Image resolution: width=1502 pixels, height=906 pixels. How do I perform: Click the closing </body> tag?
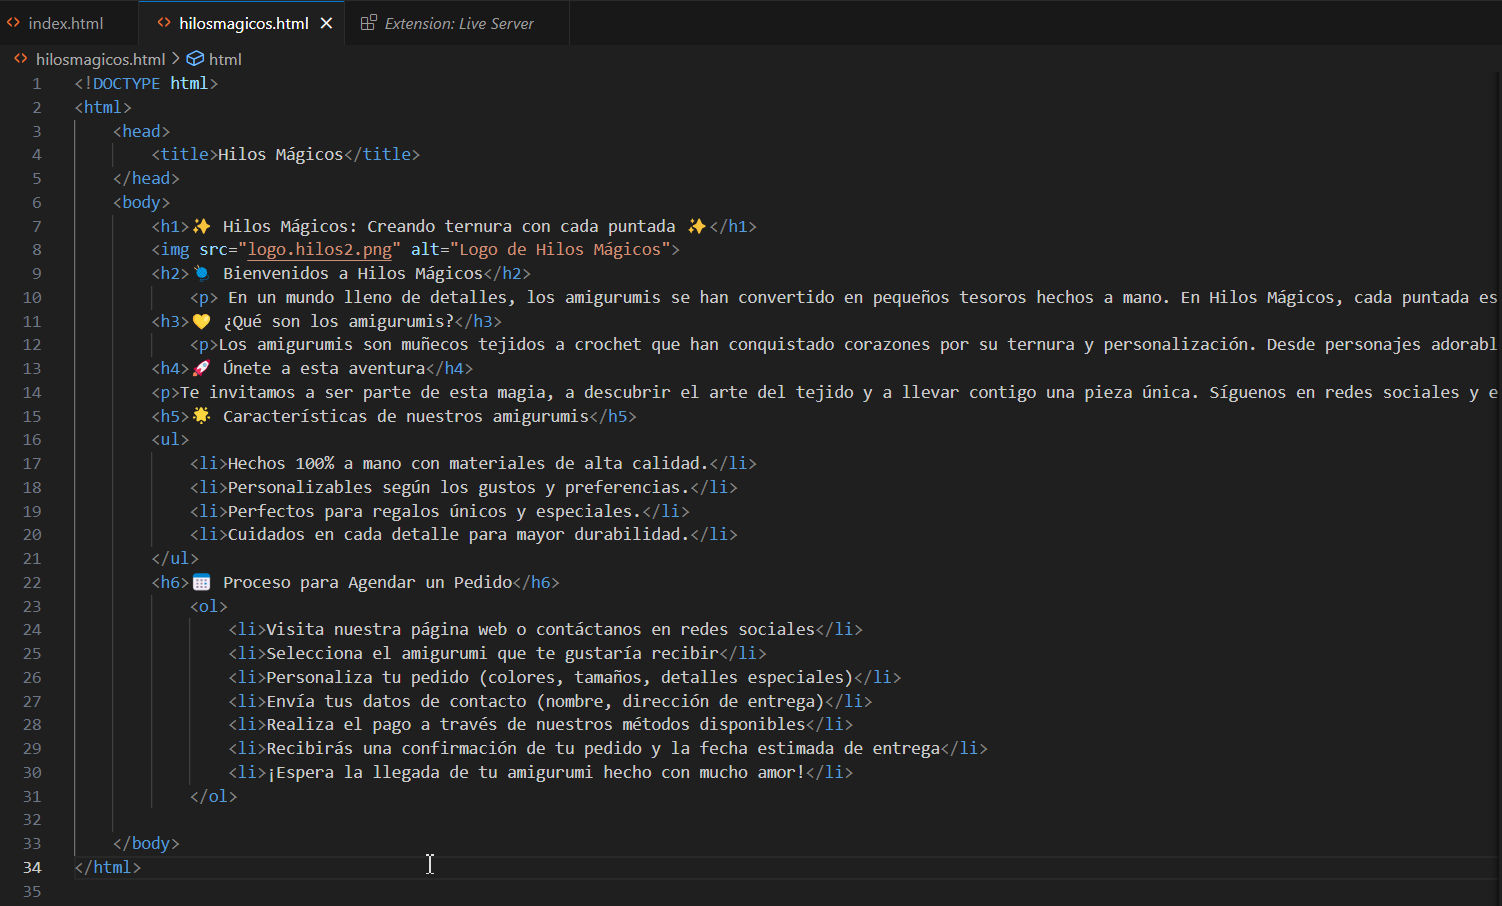146,843
